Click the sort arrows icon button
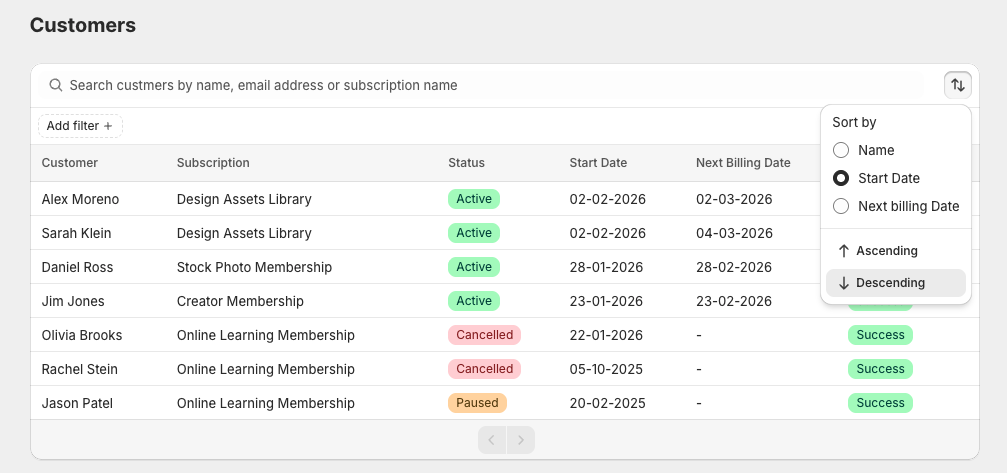The height and width of the screenshot is (473, 1007). click(957, 85)
